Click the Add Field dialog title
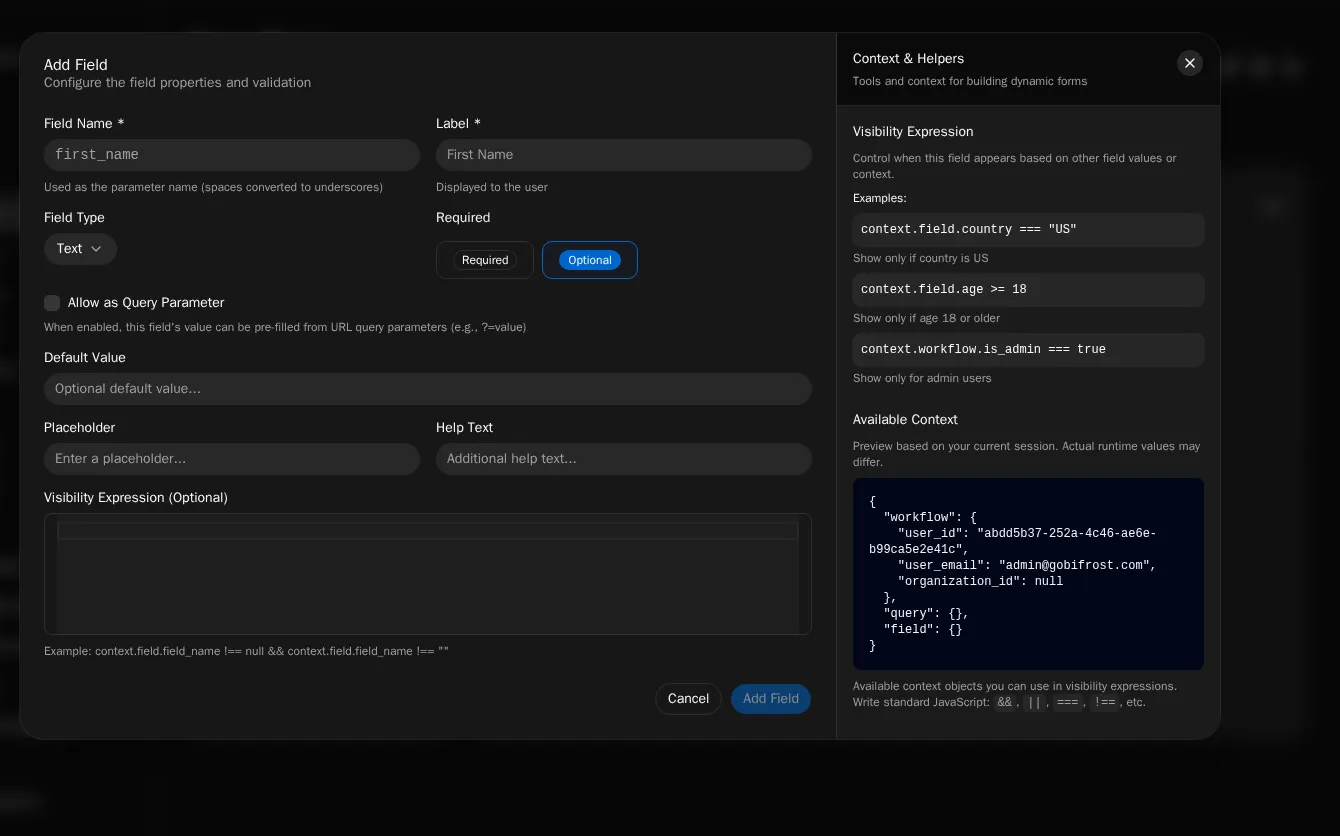Viewport: 1340px width, 836px height. tap(76, 65)
